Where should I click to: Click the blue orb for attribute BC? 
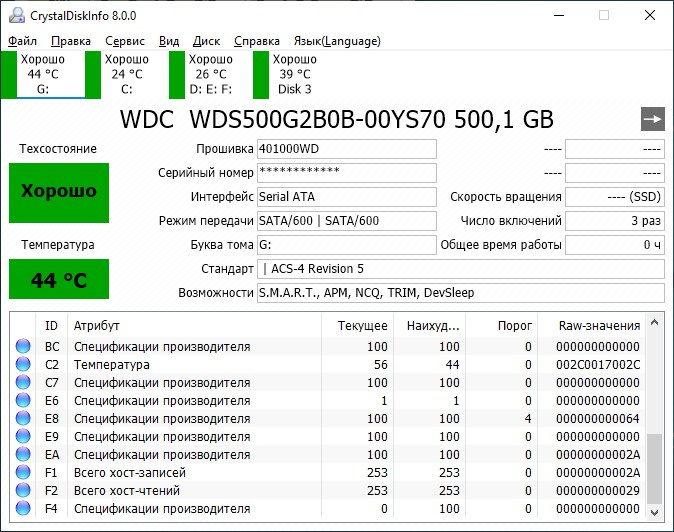(x=23, y=347)
